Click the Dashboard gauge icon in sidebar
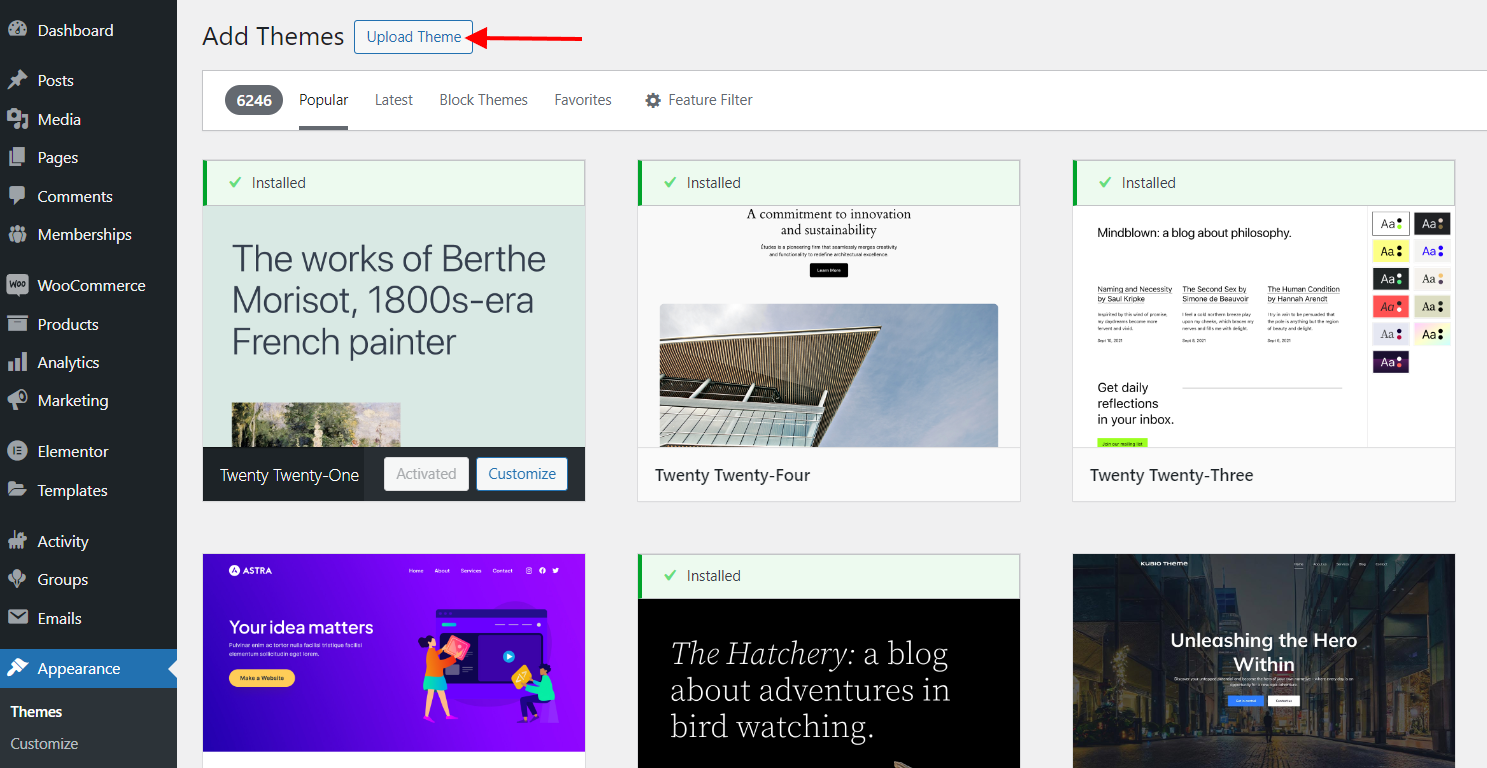 pos(17,30)
